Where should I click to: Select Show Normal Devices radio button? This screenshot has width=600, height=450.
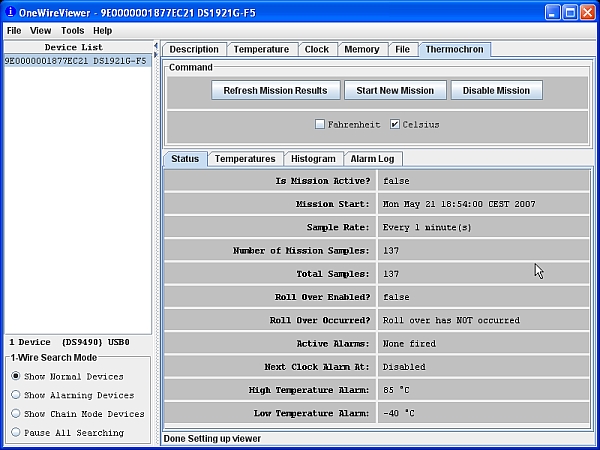click(x=16, y=376)
